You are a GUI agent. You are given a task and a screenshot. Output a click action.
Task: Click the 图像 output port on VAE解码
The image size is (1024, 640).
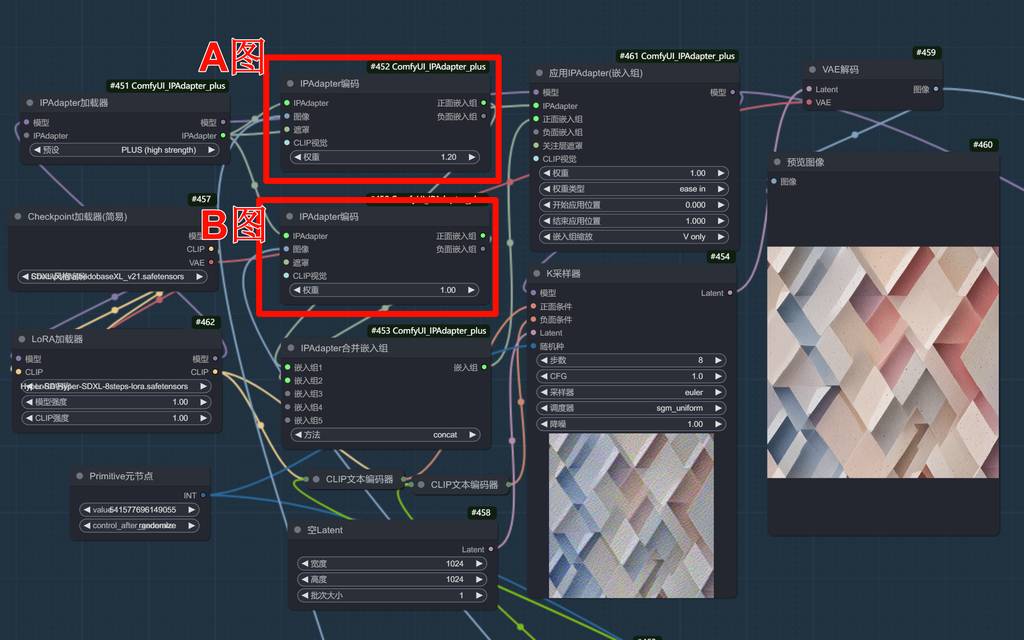coord(935,89)
